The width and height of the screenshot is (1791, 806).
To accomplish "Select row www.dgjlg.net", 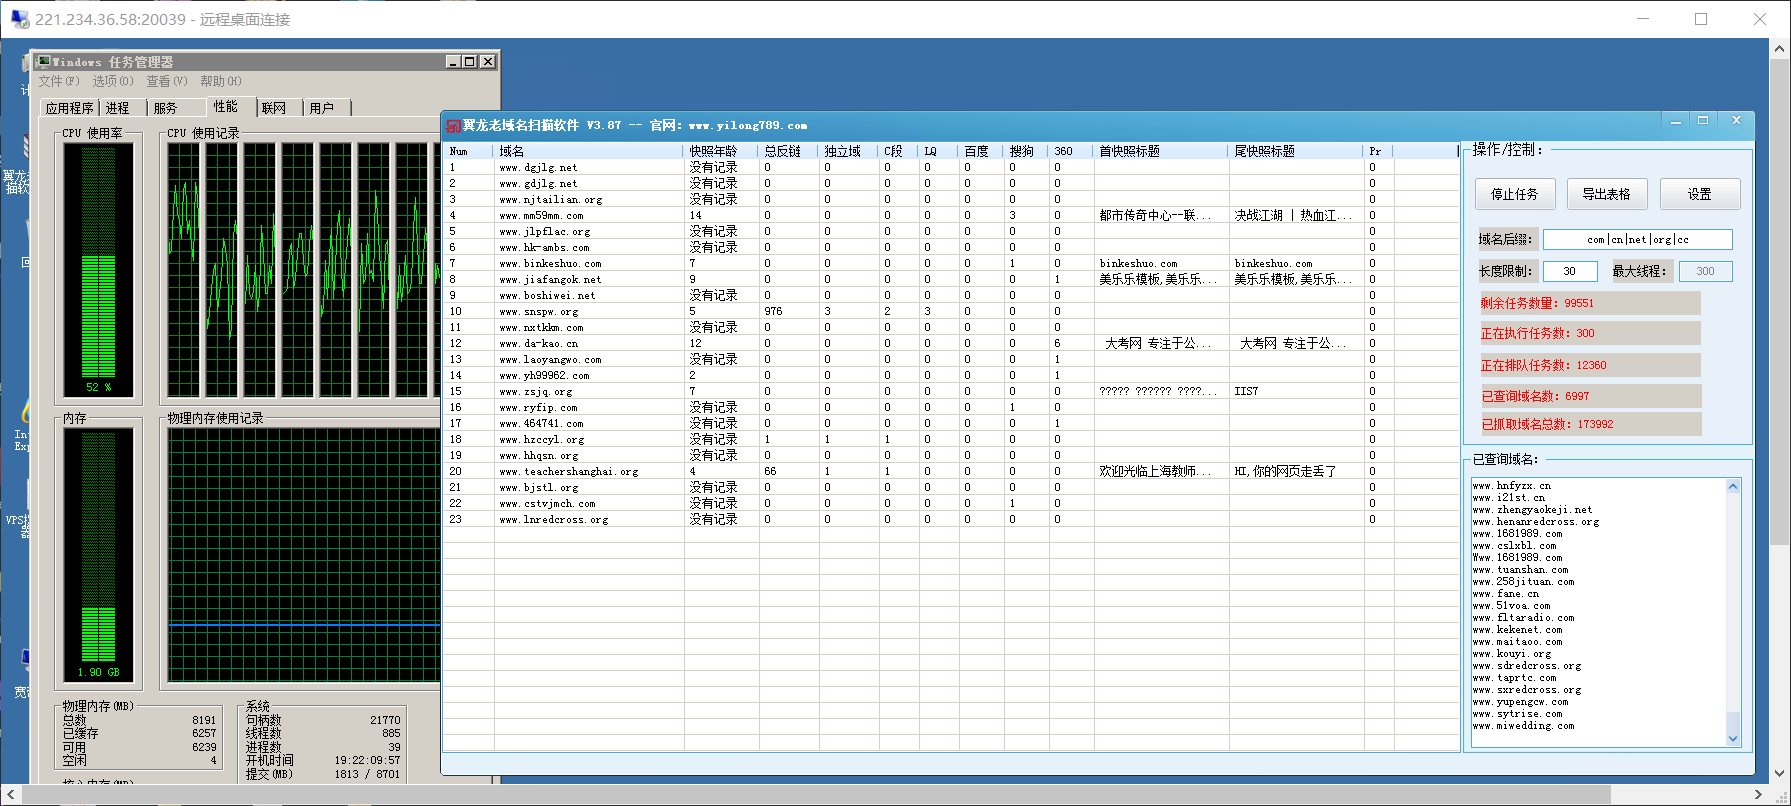I will (951, 167).
